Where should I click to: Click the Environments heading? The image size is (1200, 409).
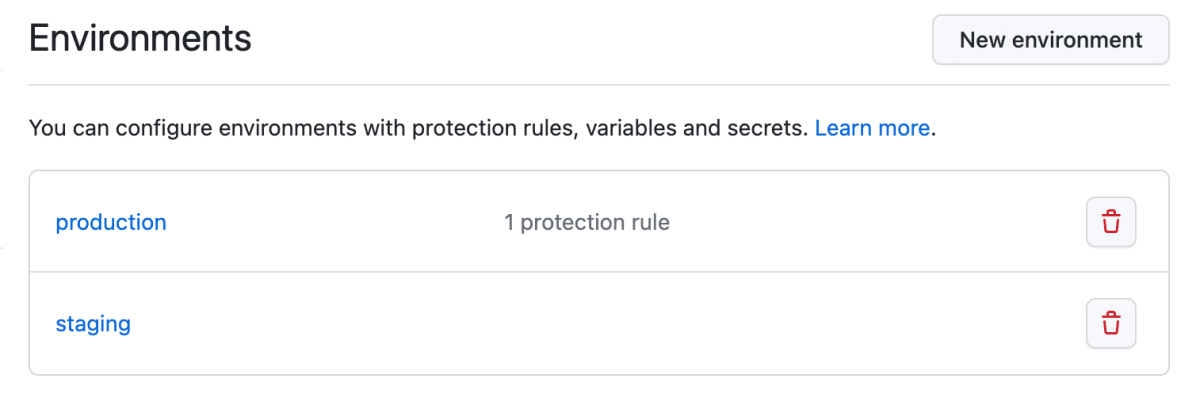point(140,40)
